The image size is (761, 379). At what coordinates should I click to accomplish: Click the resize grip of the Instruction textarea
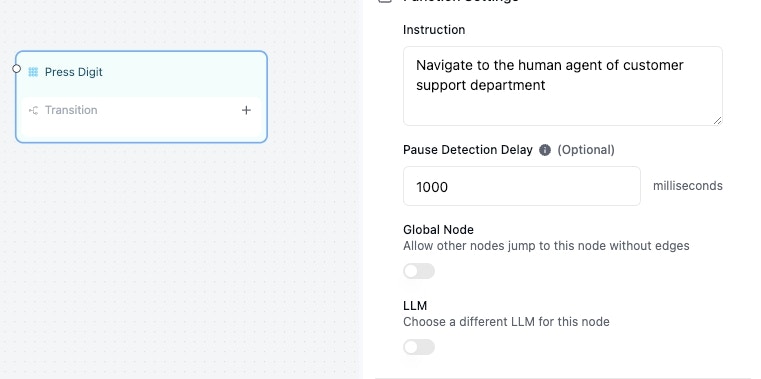(x=717, y=120)
